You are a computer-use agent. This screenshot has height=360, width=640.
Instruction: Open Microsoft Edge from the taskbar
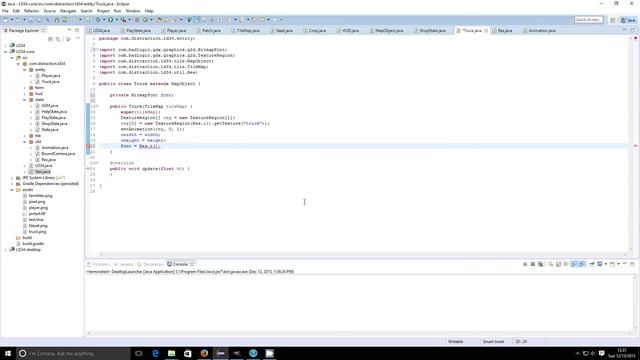(x=155, y=353)
